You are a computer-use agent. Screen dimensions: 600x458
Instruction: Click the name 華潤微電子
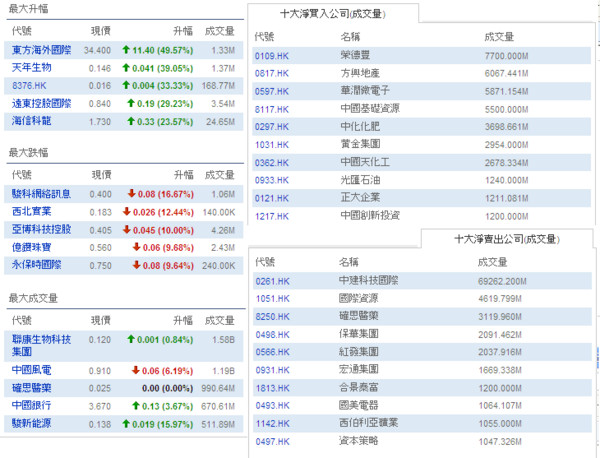[365, 91]
